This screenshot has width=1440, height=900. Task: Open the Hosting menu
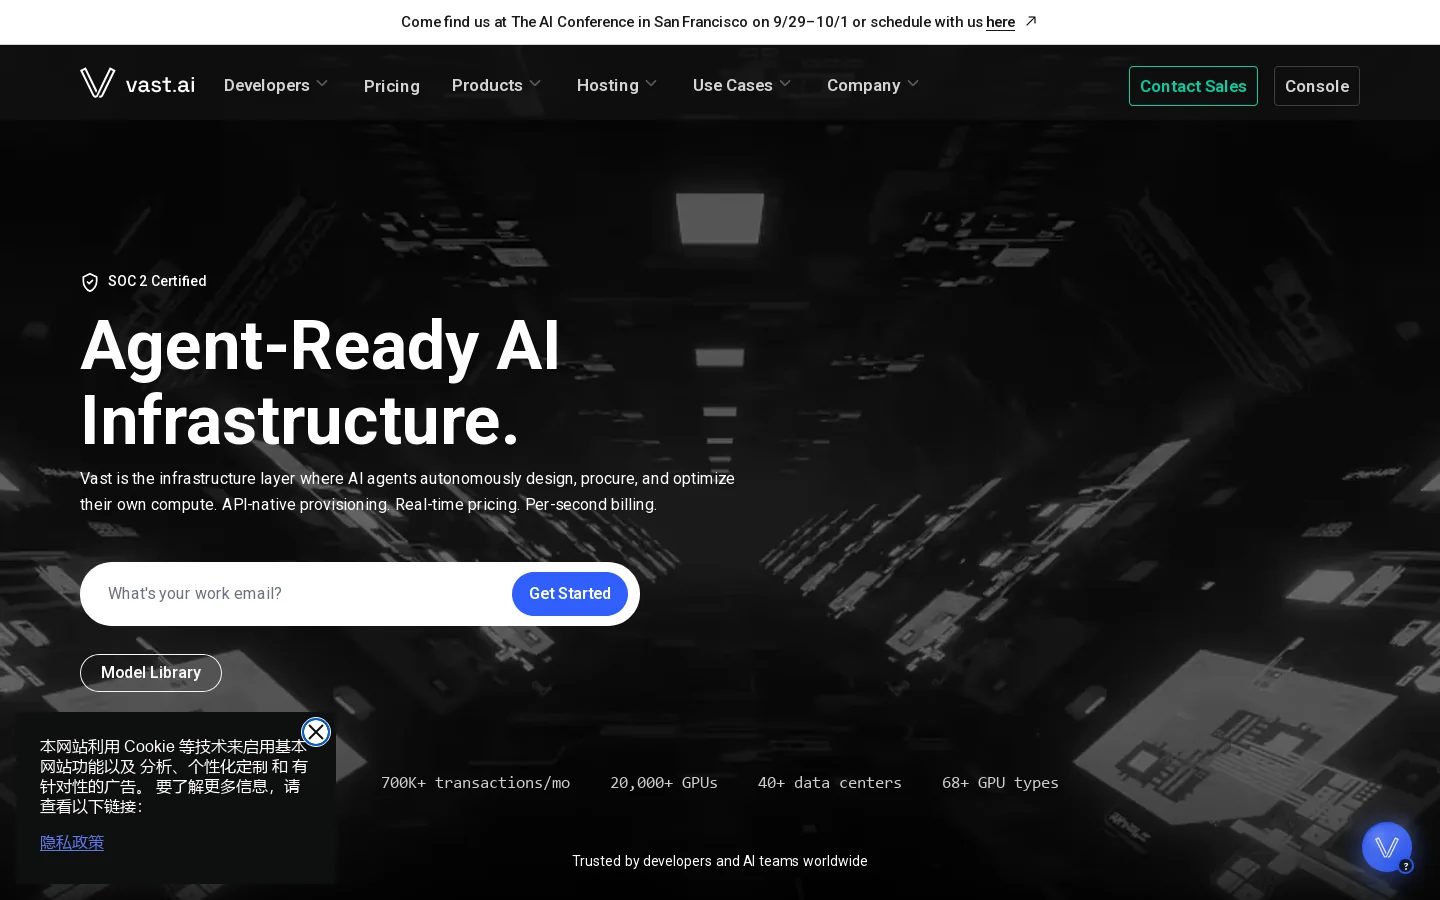[608, 85]
